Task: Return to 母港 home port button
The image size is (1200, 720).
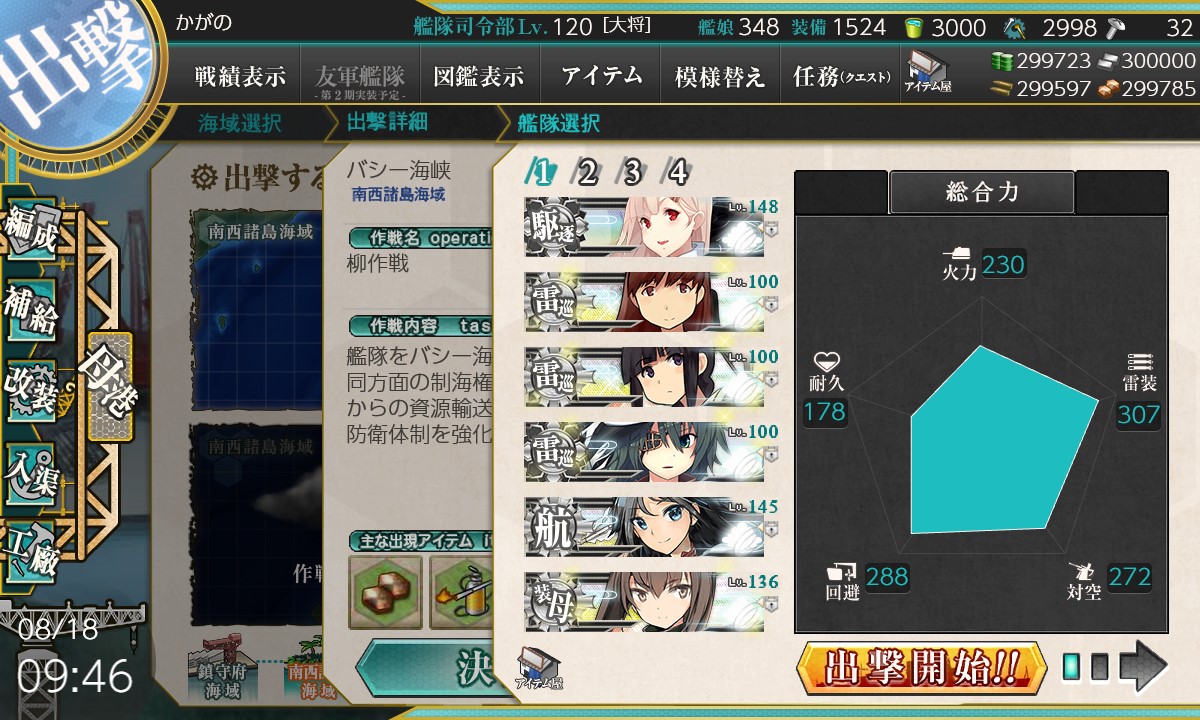Action: coord(109,388)
